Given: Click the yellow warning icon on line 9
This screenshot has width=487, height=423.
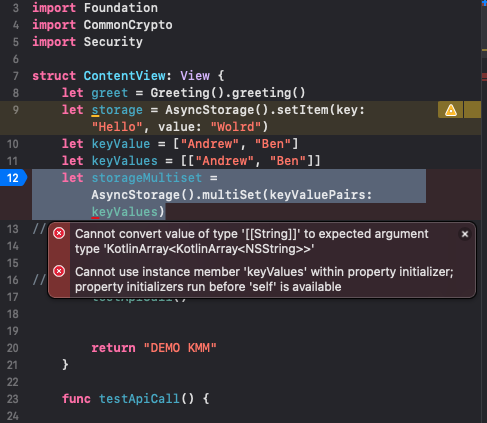Looking at the screenshot, I should 451,110.
